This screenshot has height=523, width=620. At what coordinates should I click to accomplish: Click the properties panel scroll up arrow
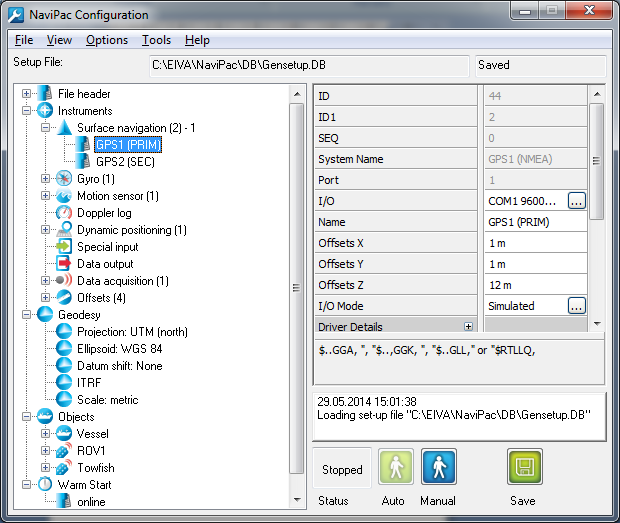tap(597, 94)
